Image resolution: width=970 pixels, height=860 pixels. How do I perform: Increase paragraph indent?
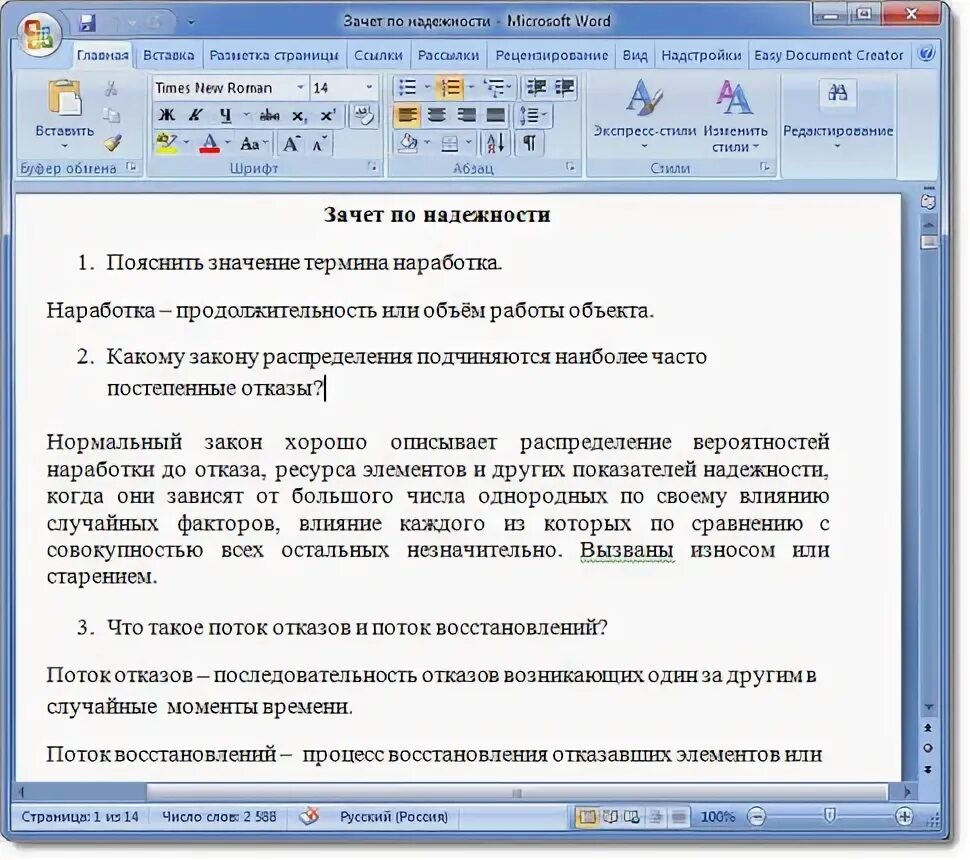564,87
